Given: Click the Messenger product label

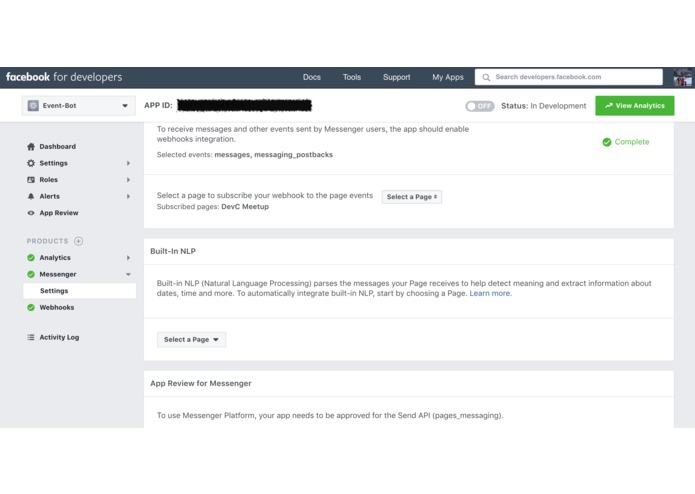Looking at the screenshot, I should tap(58, 274).
